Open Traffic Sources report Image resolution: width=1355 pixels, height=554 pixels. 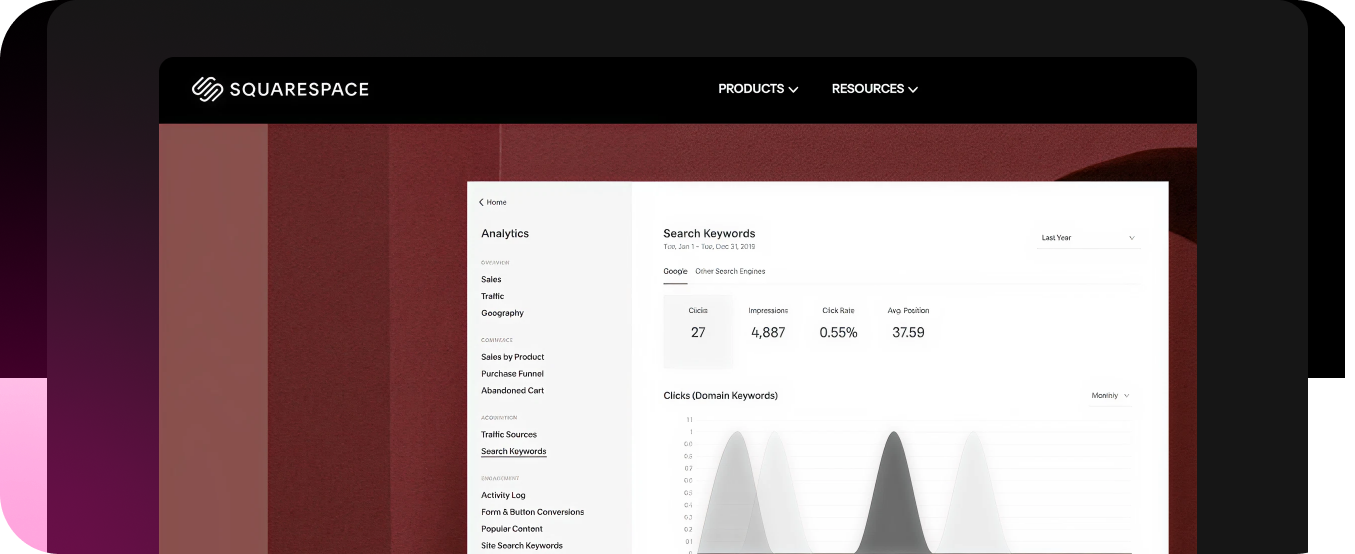pyautogui.click(x=509, y=435)
